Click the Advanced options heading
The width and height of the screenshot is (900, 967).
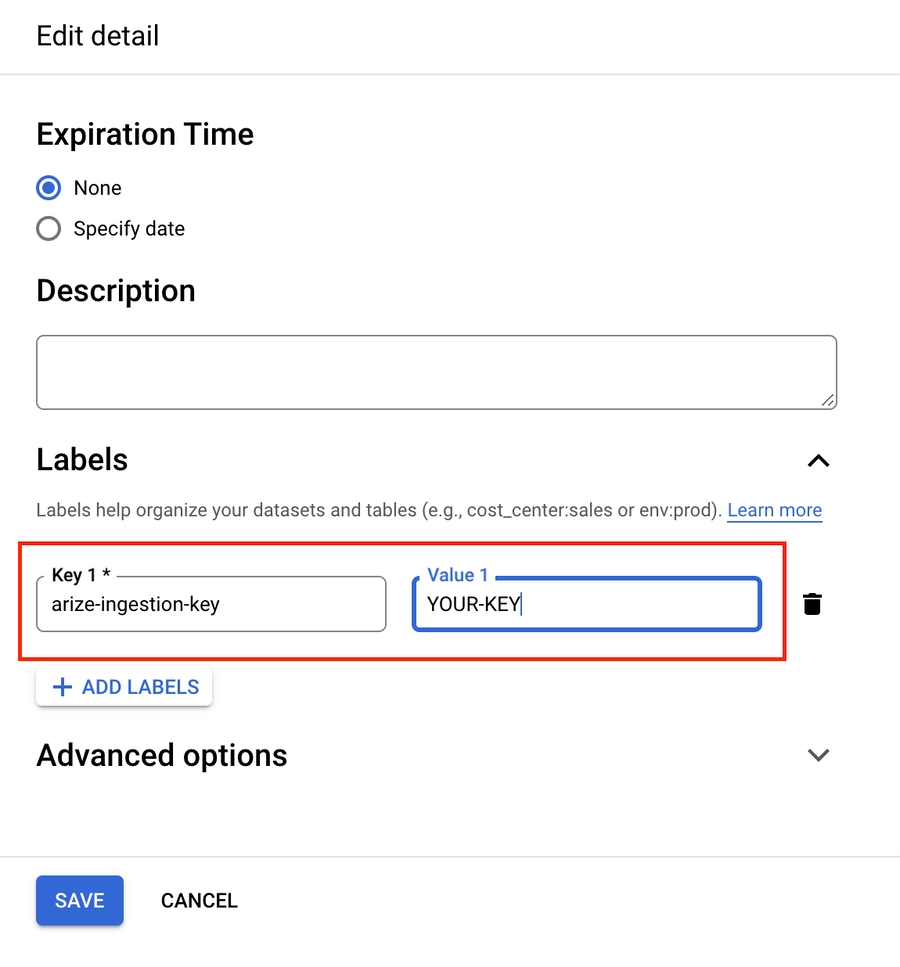pos(161,755)
